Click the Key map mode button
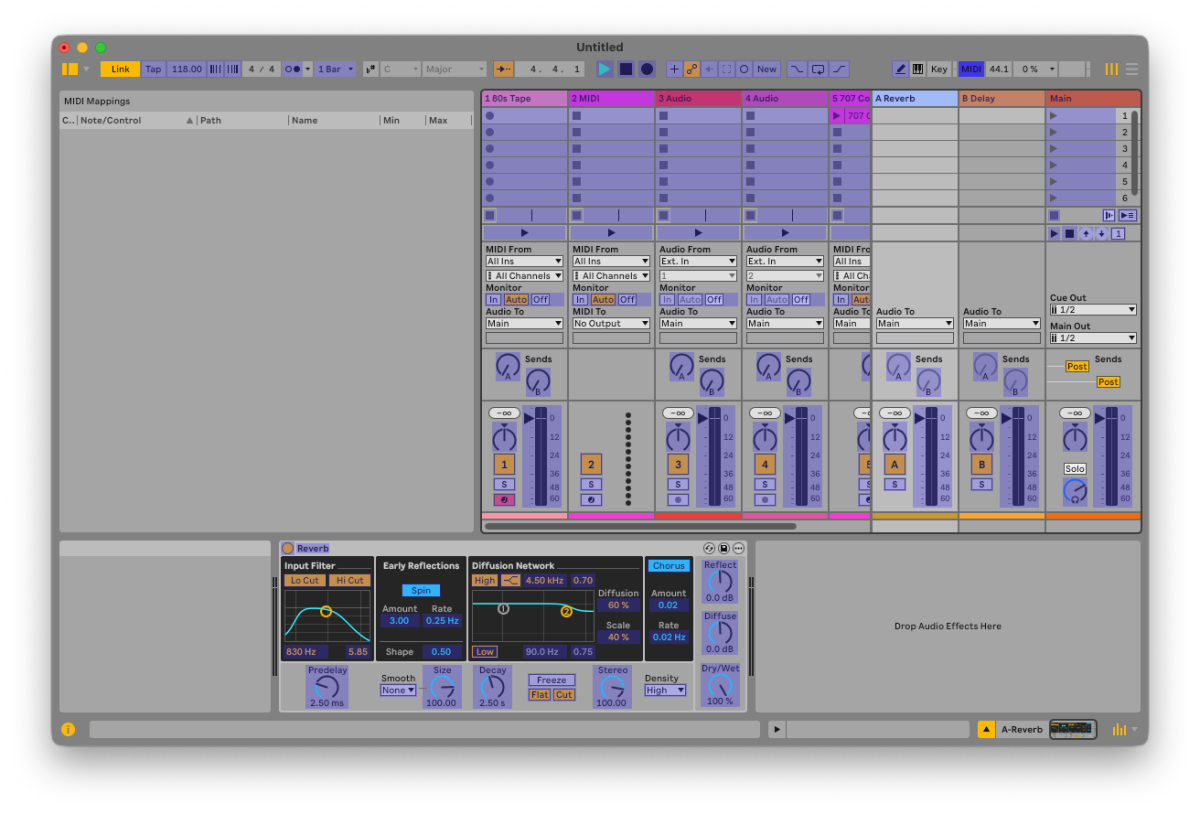The image size is (1200, 814). pyautogui.click(x=939, y=69)
